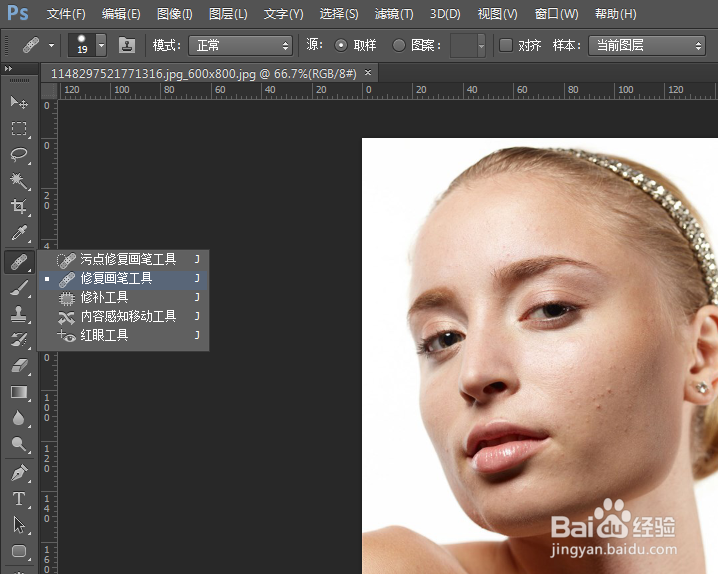Select the Magic Wand tool

tap(19, 180)
